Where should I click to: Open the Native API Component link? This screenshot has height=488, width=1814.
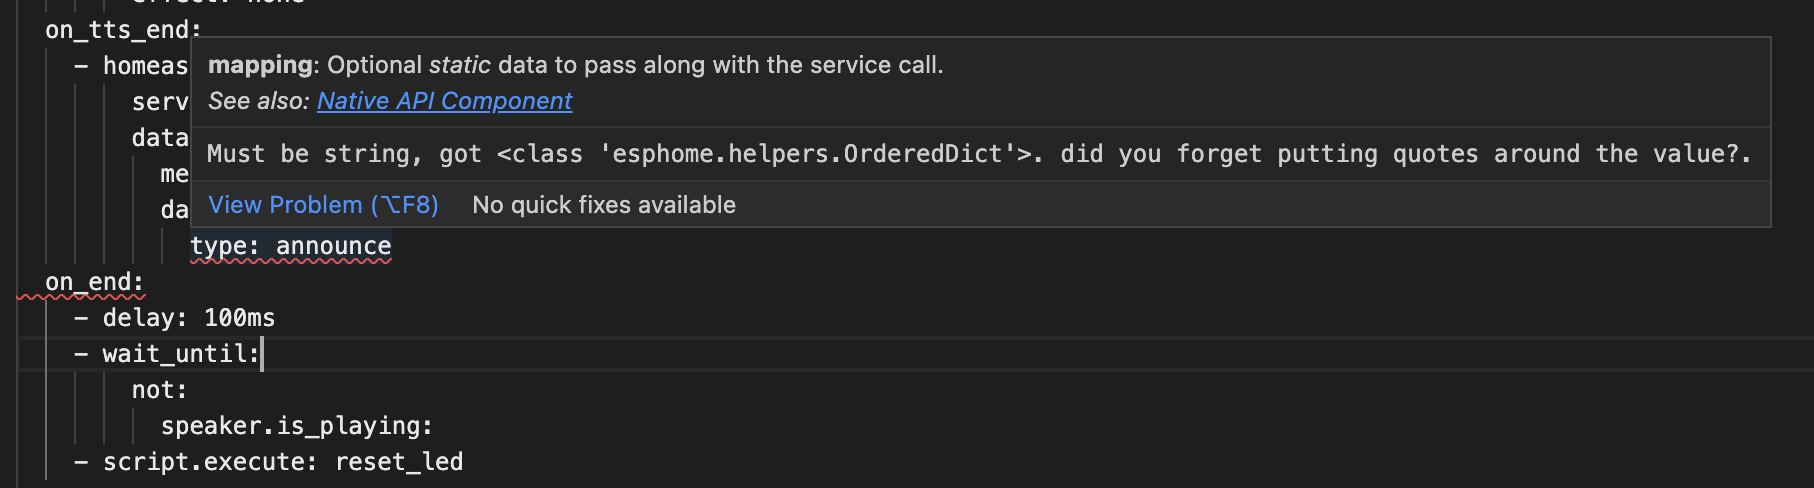click(x=444, y=101)
